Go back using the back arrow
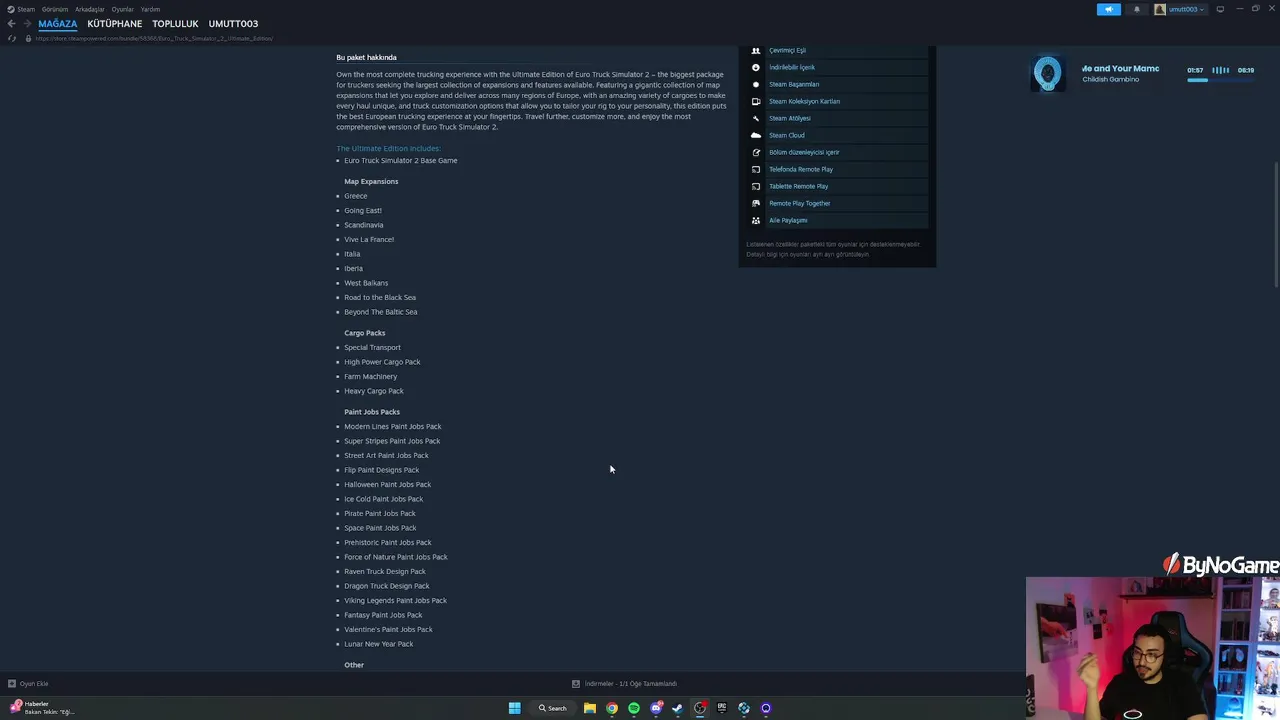Viewport: 1280px width, 720px height. 11,24
